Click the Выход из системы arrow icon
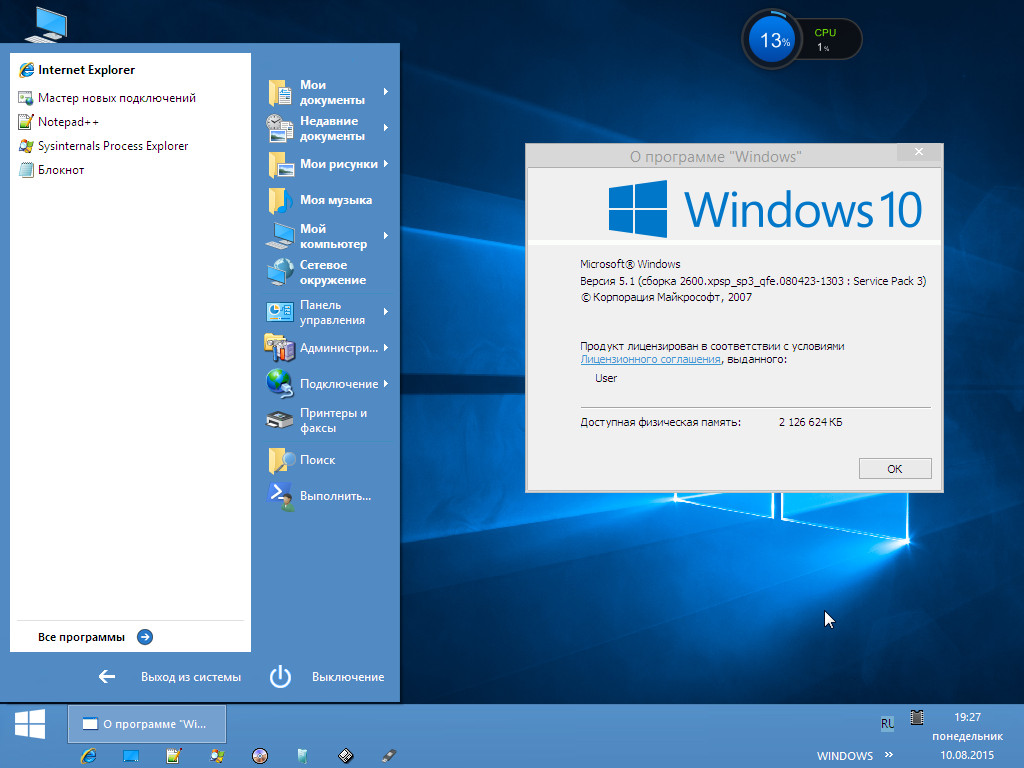Screen dimensions: 1024x768 click(107, 677)
